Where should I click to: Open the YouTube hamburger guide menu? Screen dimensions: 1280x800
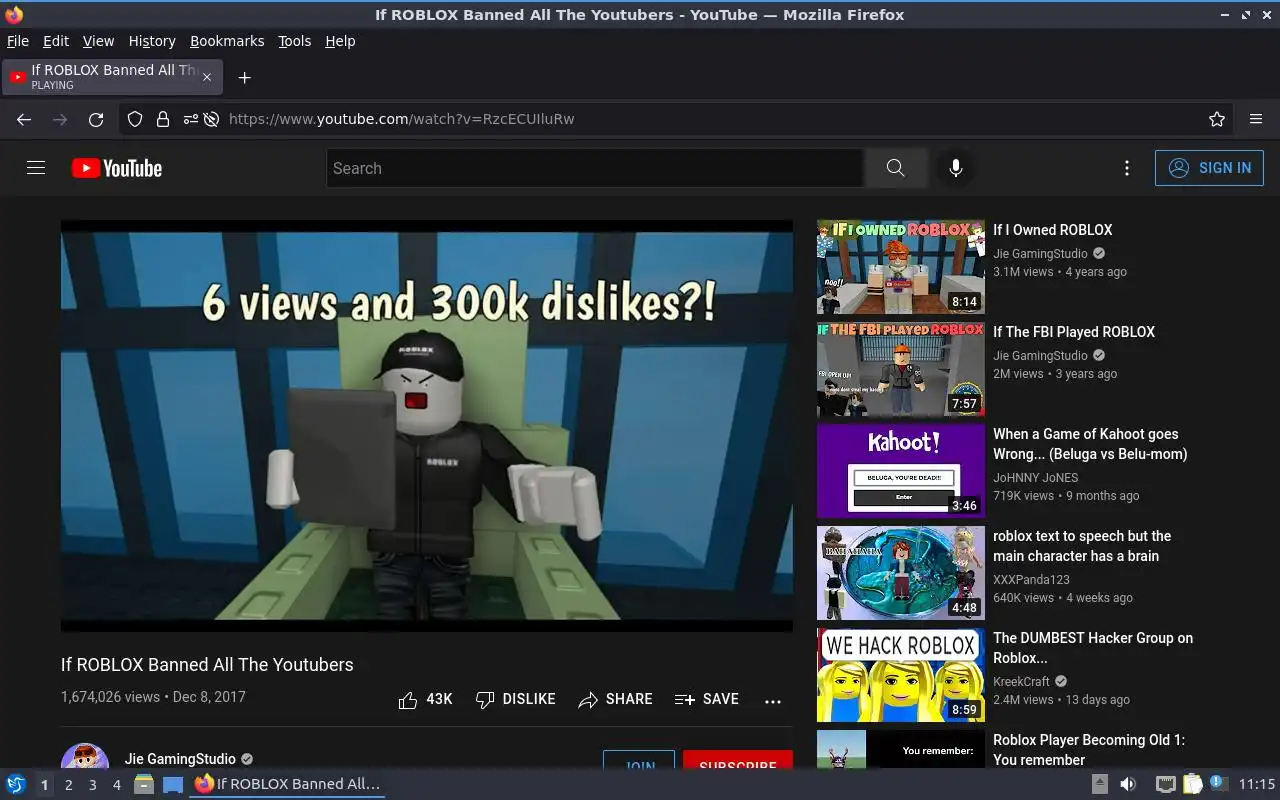[x=36, y=168]
